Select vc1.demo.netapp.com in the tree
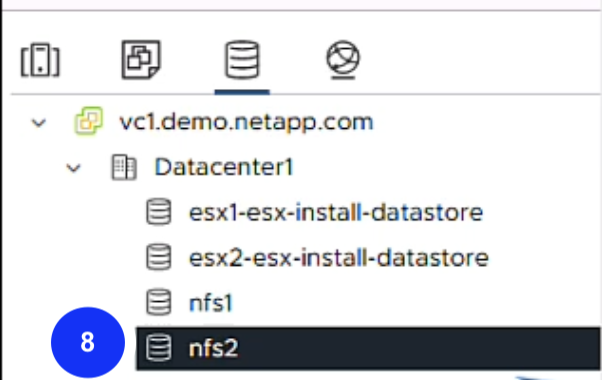The height and width of the screenshot is (380, 602). click(246, 122)
